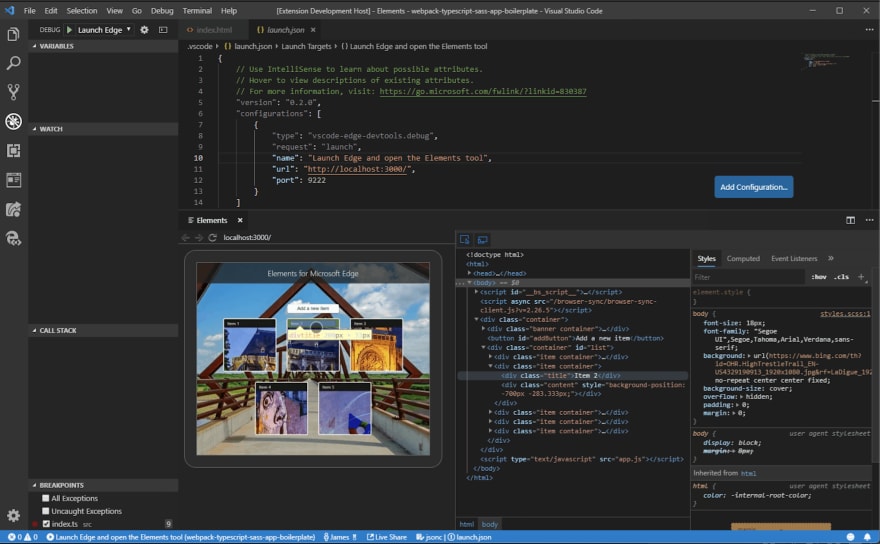Click the browser back arrow
This screenshot has width=880, height=544.
pyautogui.click(x=185, y=237)
